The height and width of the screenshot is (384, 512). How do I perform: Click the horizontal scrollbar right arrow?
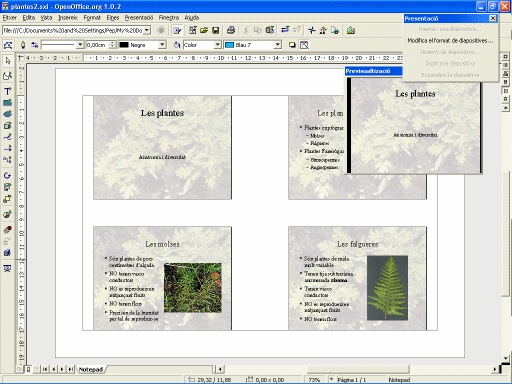pos(495,369)
